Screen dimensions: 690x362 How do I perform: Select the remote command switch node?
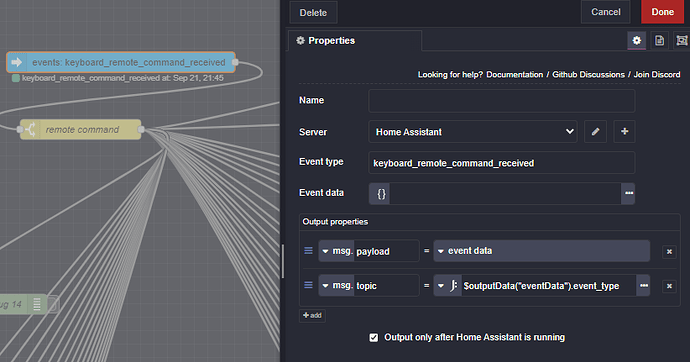81,130
